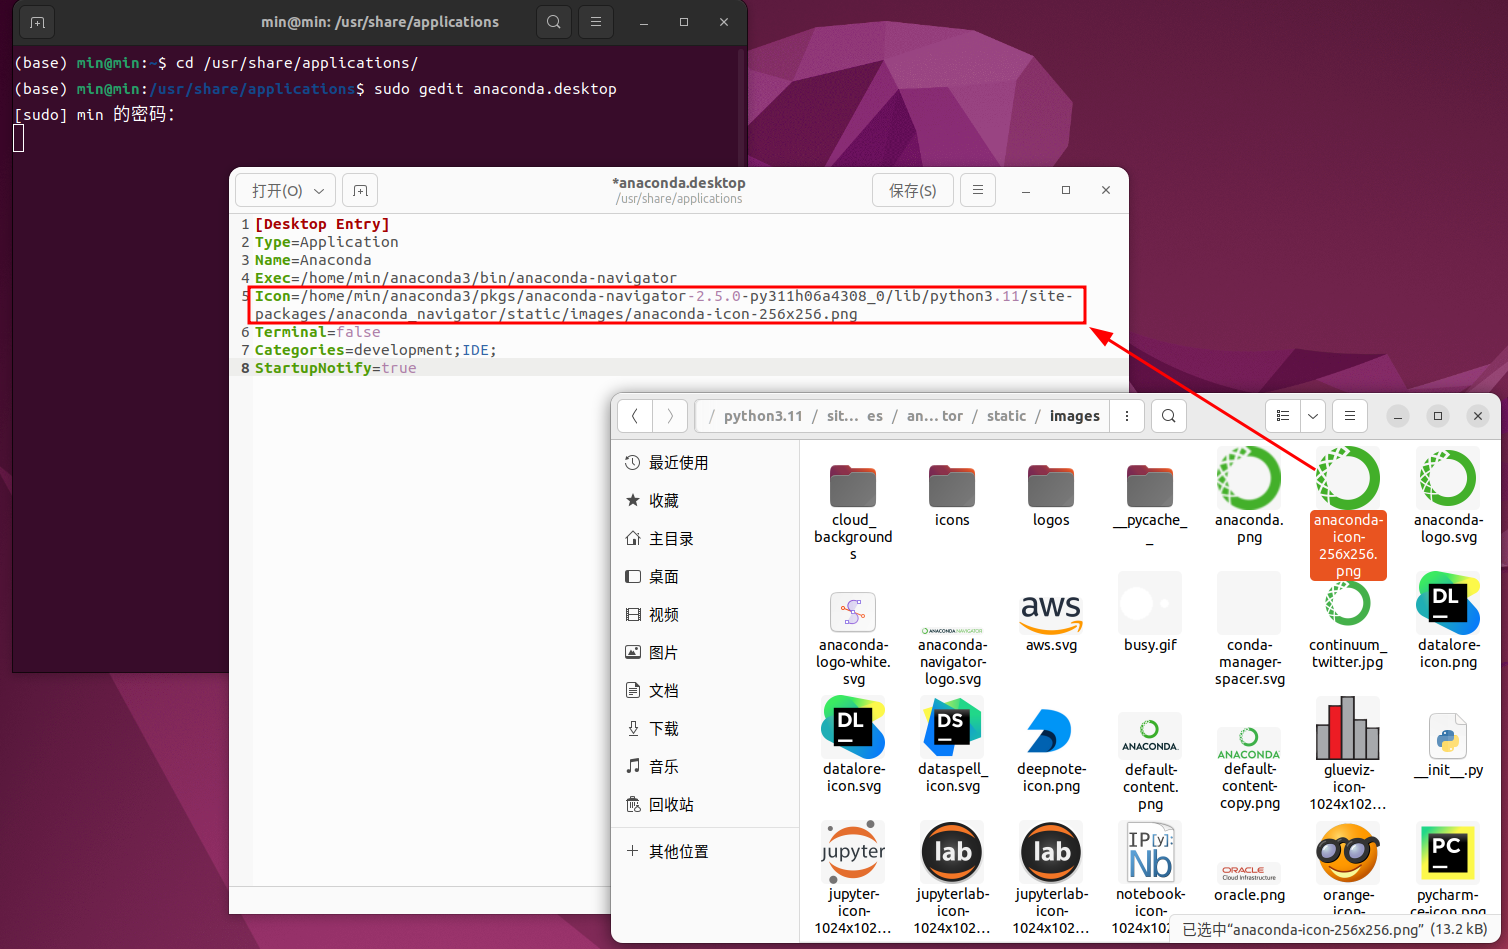Select images breadcrumb in path bar
The width and height of the screenshot is (1508, 949).
(x=1075, y=416)
